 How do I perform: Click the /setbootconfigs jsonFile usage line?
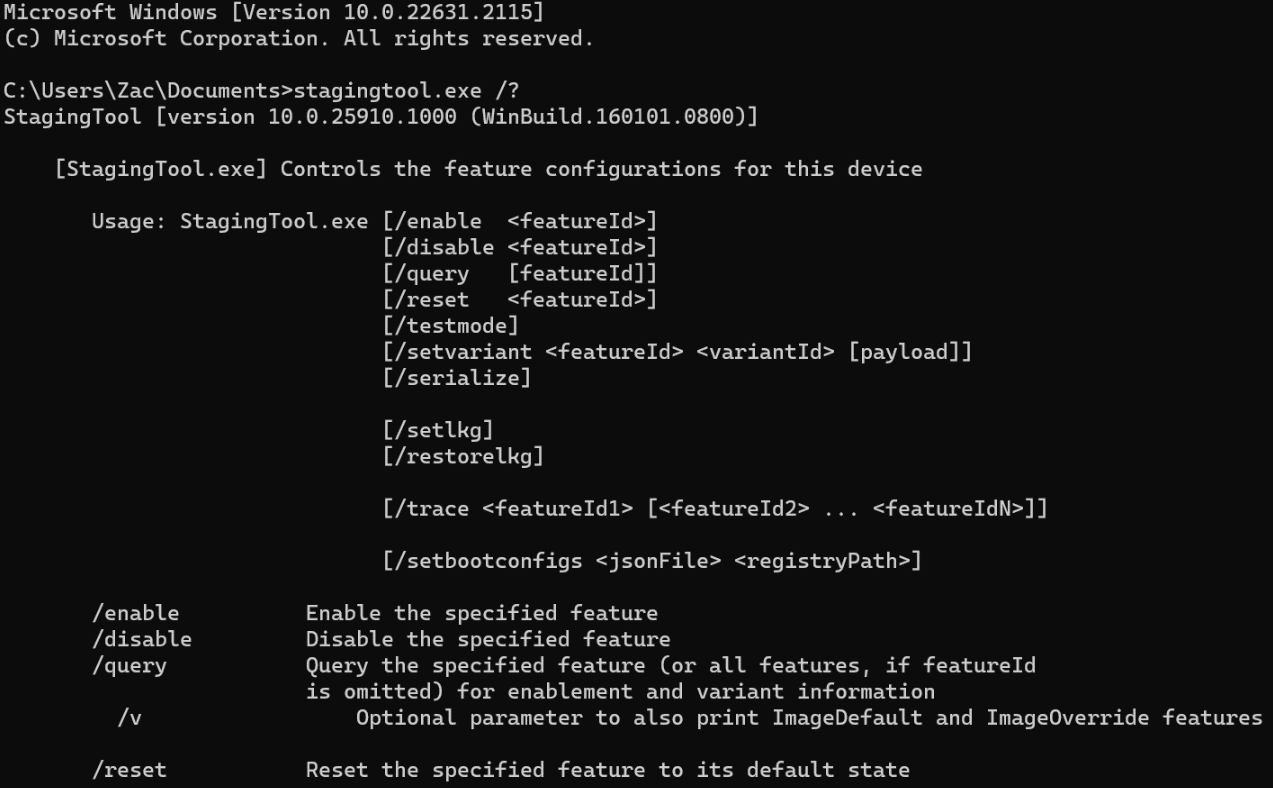point(652,561)
